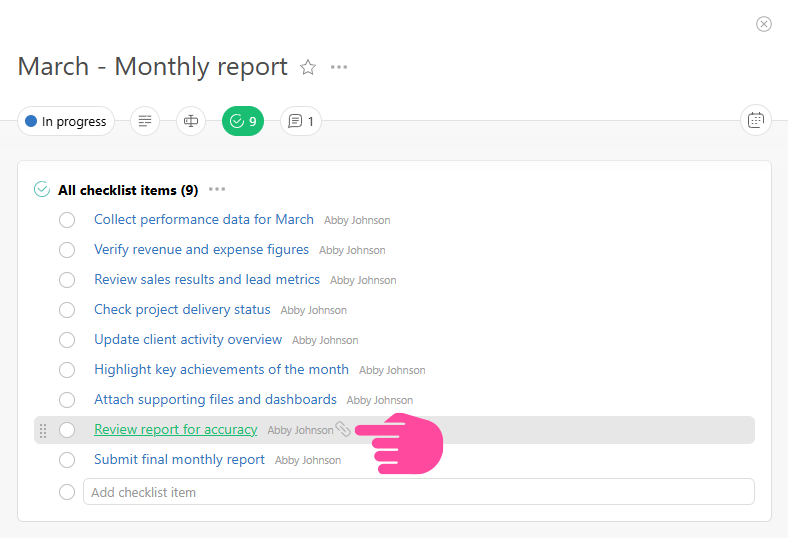Star the March - Monthly report task

tap(308, 67)
